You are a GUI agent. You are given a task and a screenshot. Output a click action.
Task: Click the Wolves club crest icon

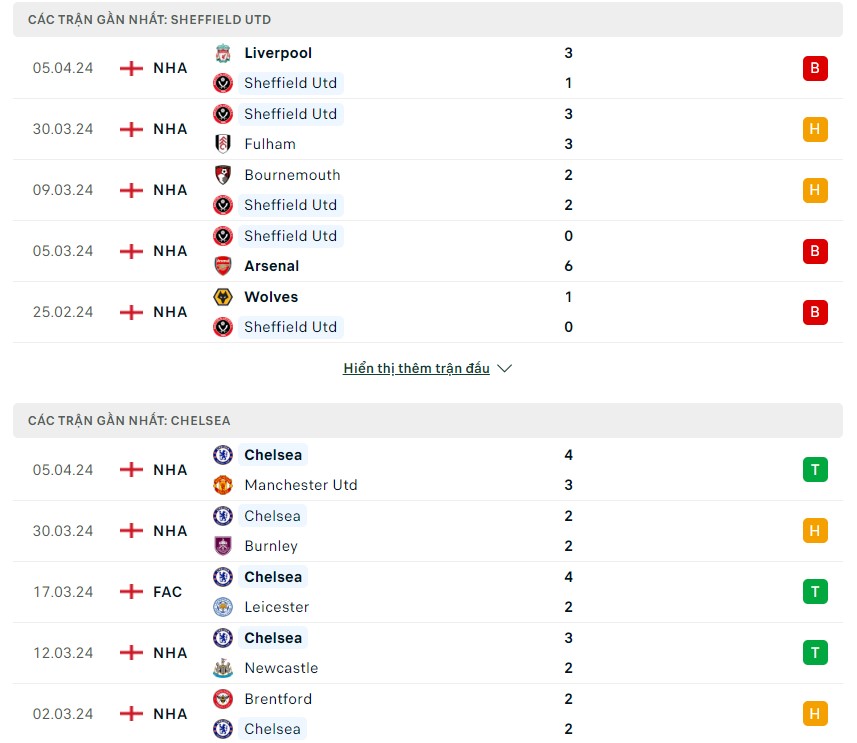click(x=223, y=297)
